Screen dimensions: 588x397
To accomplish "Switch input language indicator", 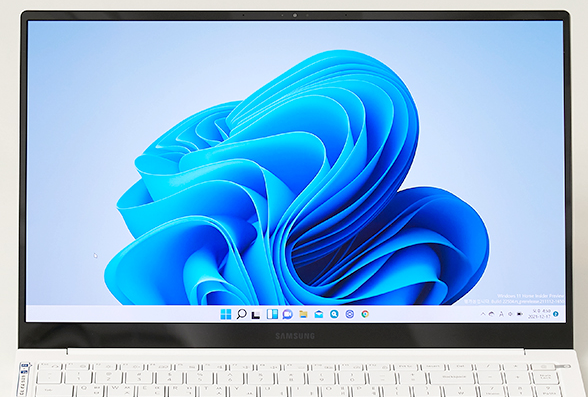I will [501, 314].
